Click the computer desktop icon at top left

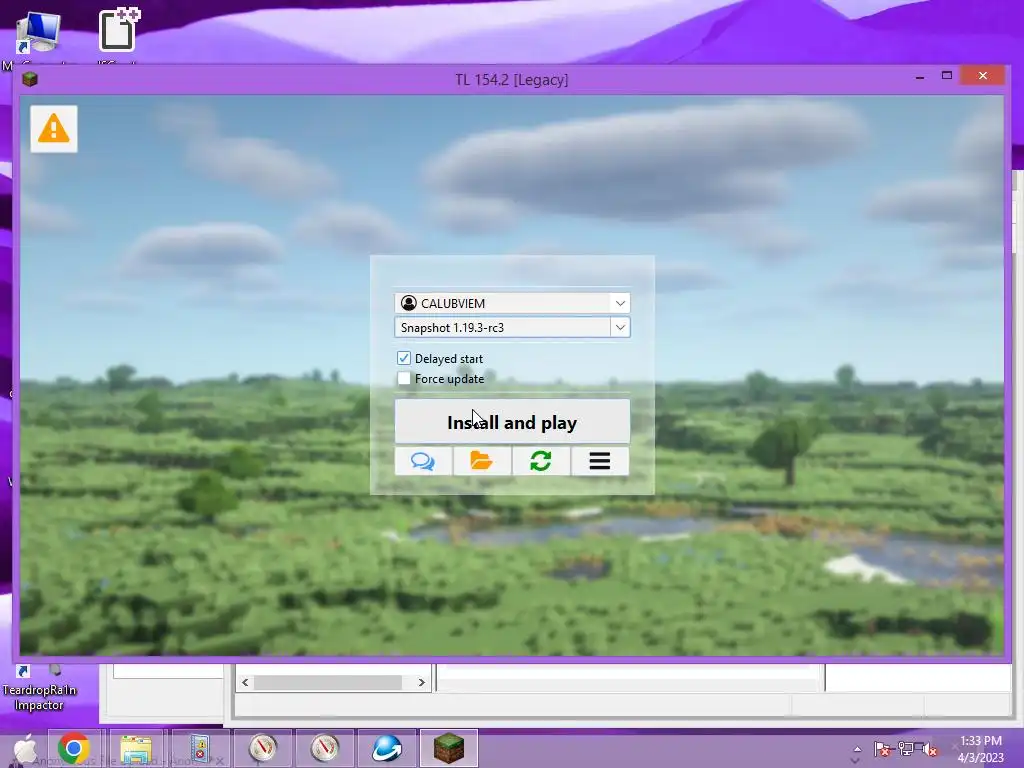[38, 33]
